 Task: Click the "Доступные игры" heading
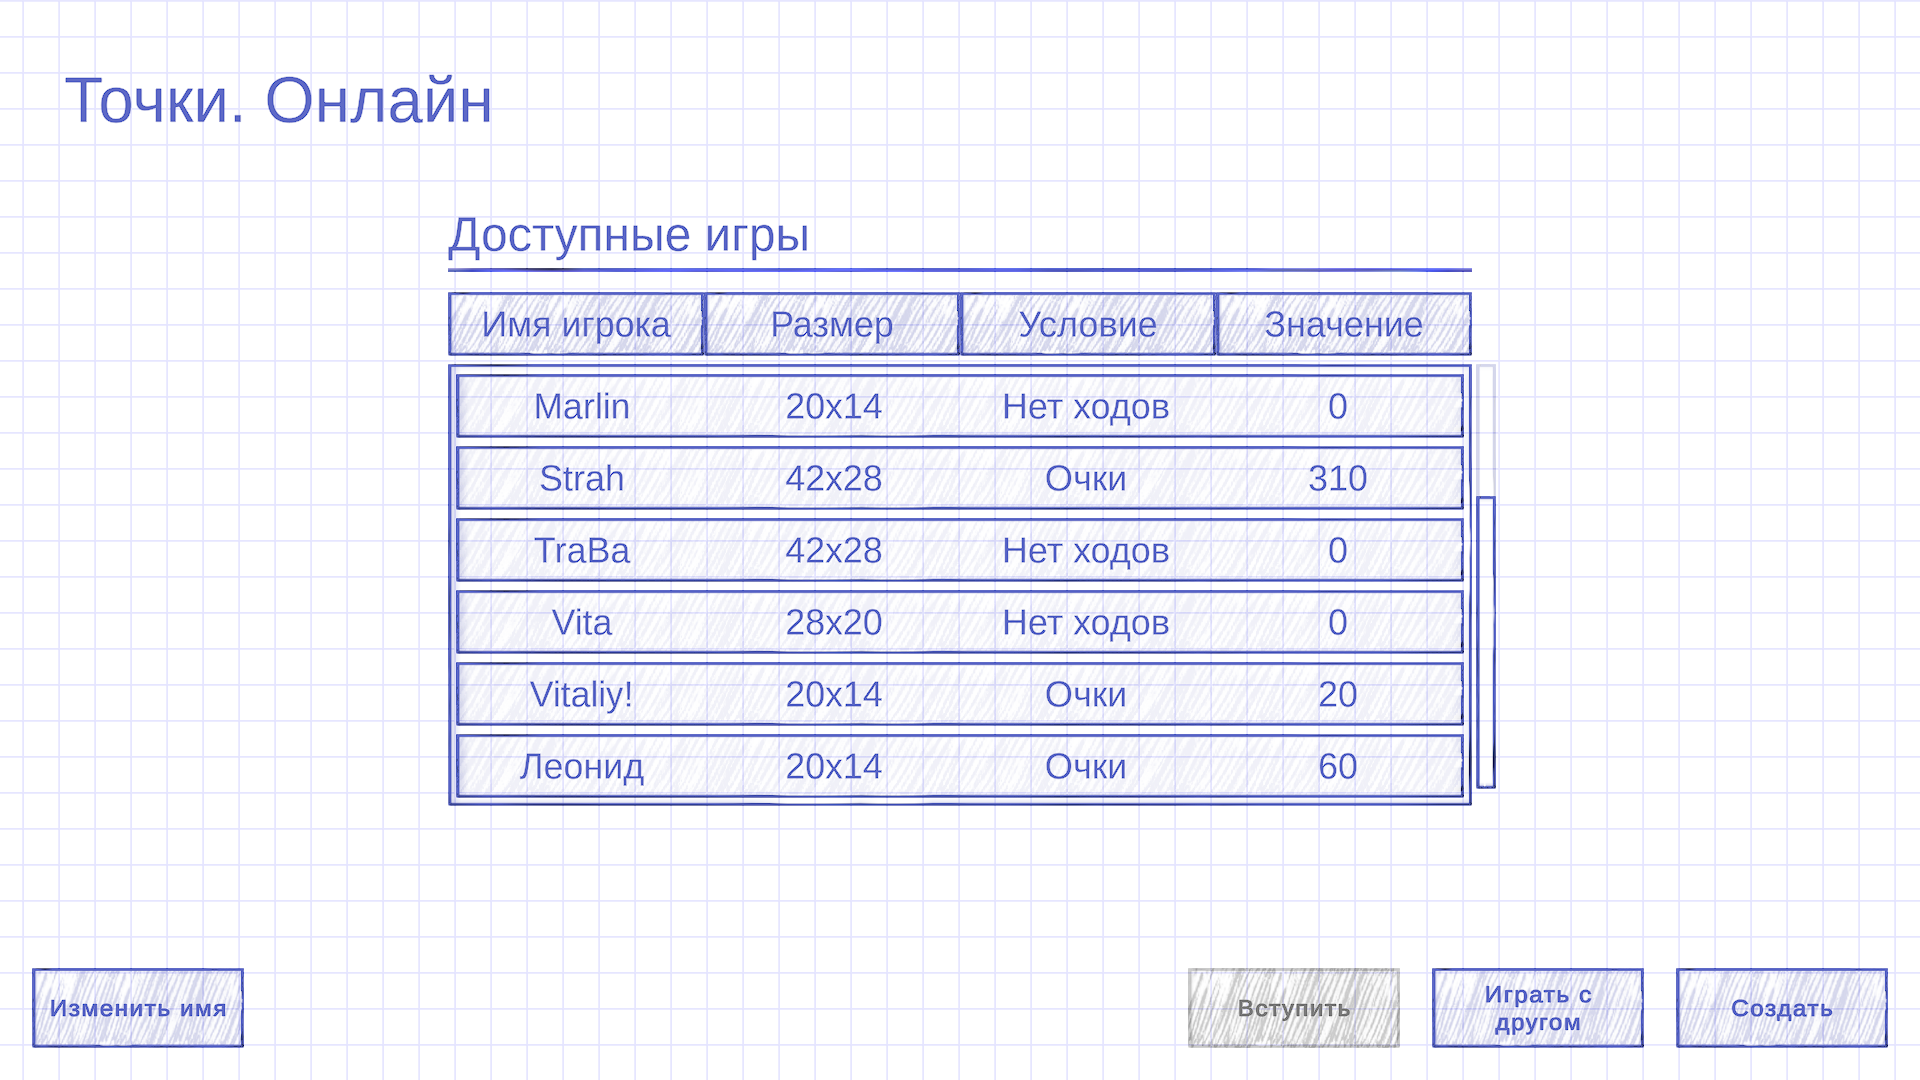(x=630, y=236)
